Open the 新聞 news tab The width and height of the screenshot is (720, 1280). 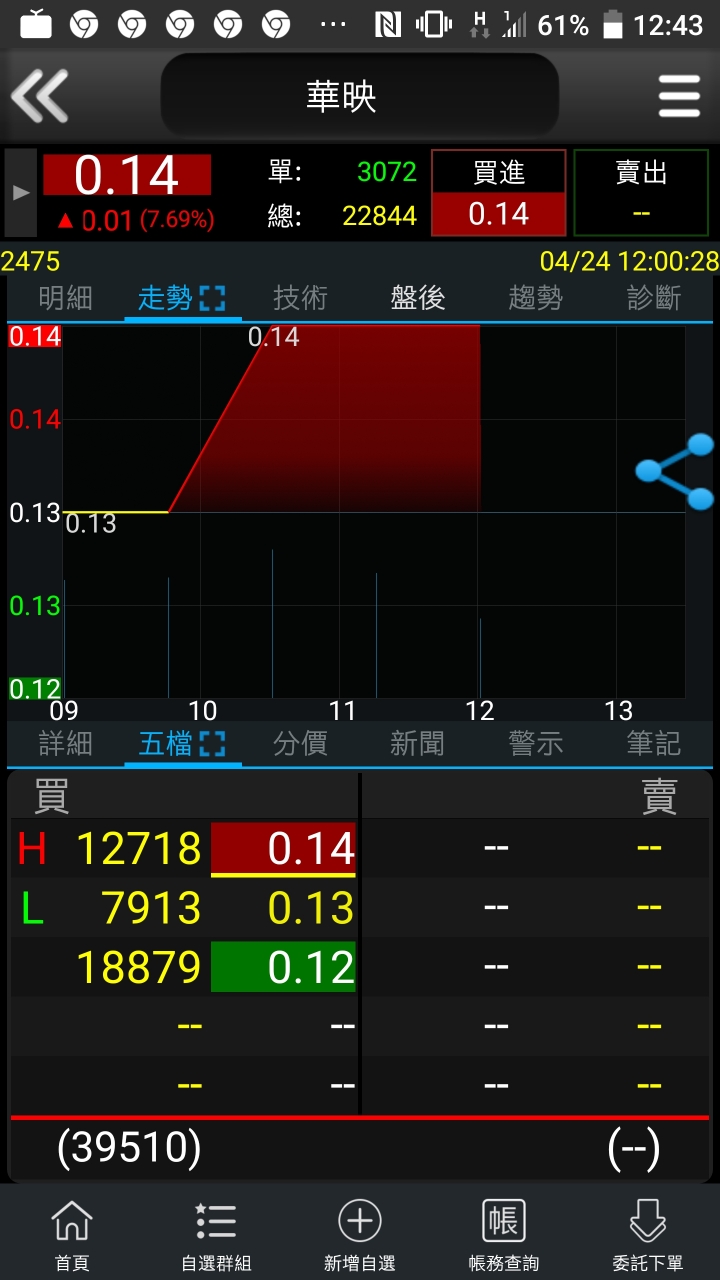coord(418,744)
